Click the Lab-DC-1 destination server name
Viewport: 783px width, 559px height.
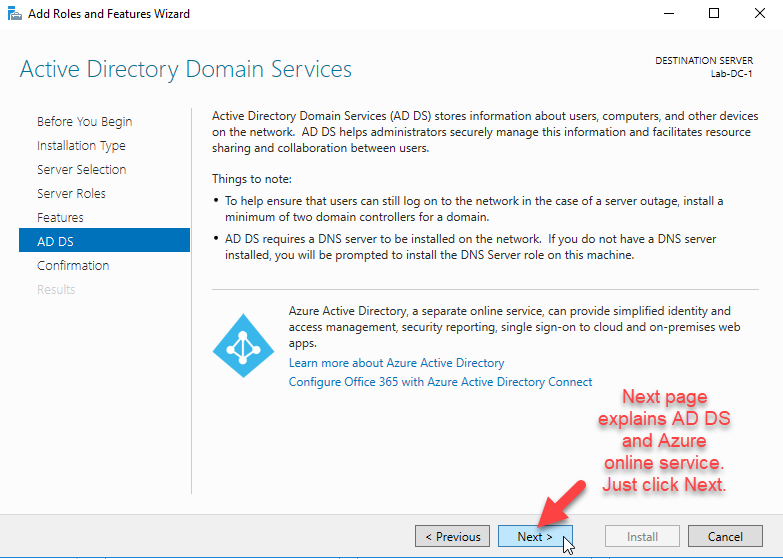coord(732,74)
